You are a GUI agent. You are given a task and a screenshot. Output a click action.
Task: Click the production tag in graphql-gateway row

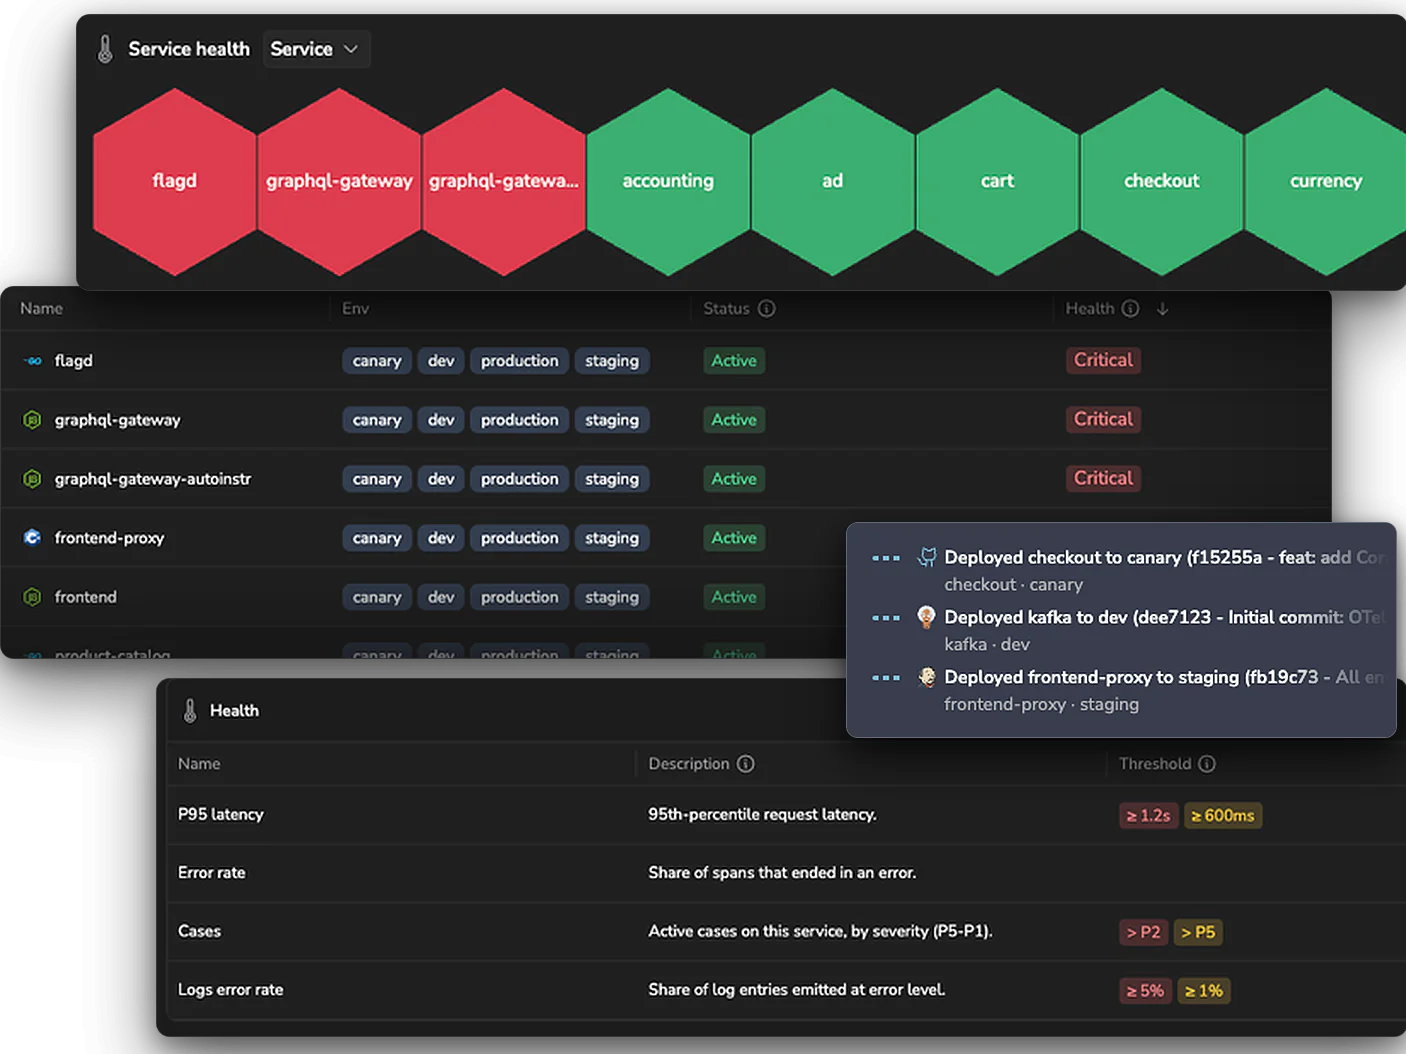point(519,420)
